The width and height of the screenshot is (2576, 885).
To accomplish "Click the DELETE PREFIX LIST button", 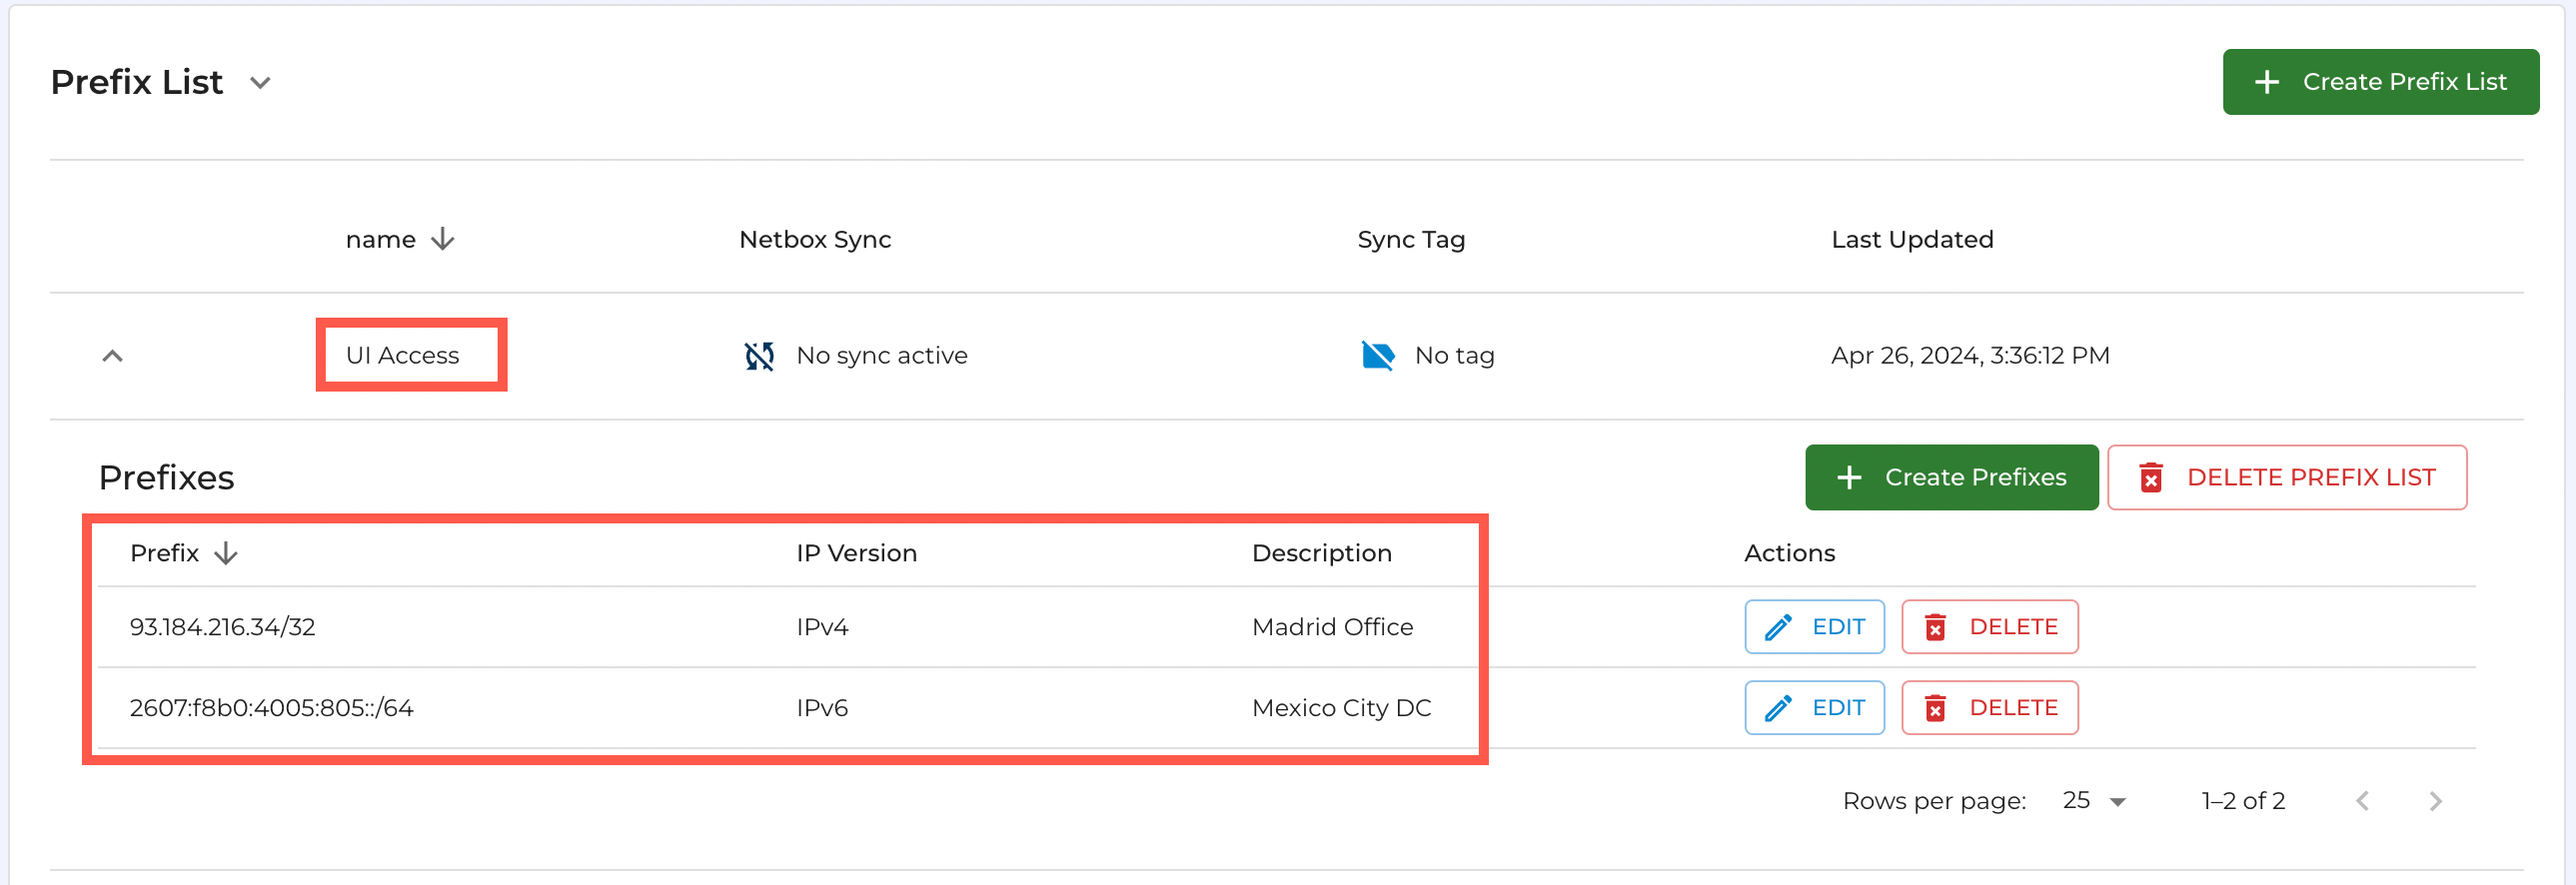I will coord(2286,478).
